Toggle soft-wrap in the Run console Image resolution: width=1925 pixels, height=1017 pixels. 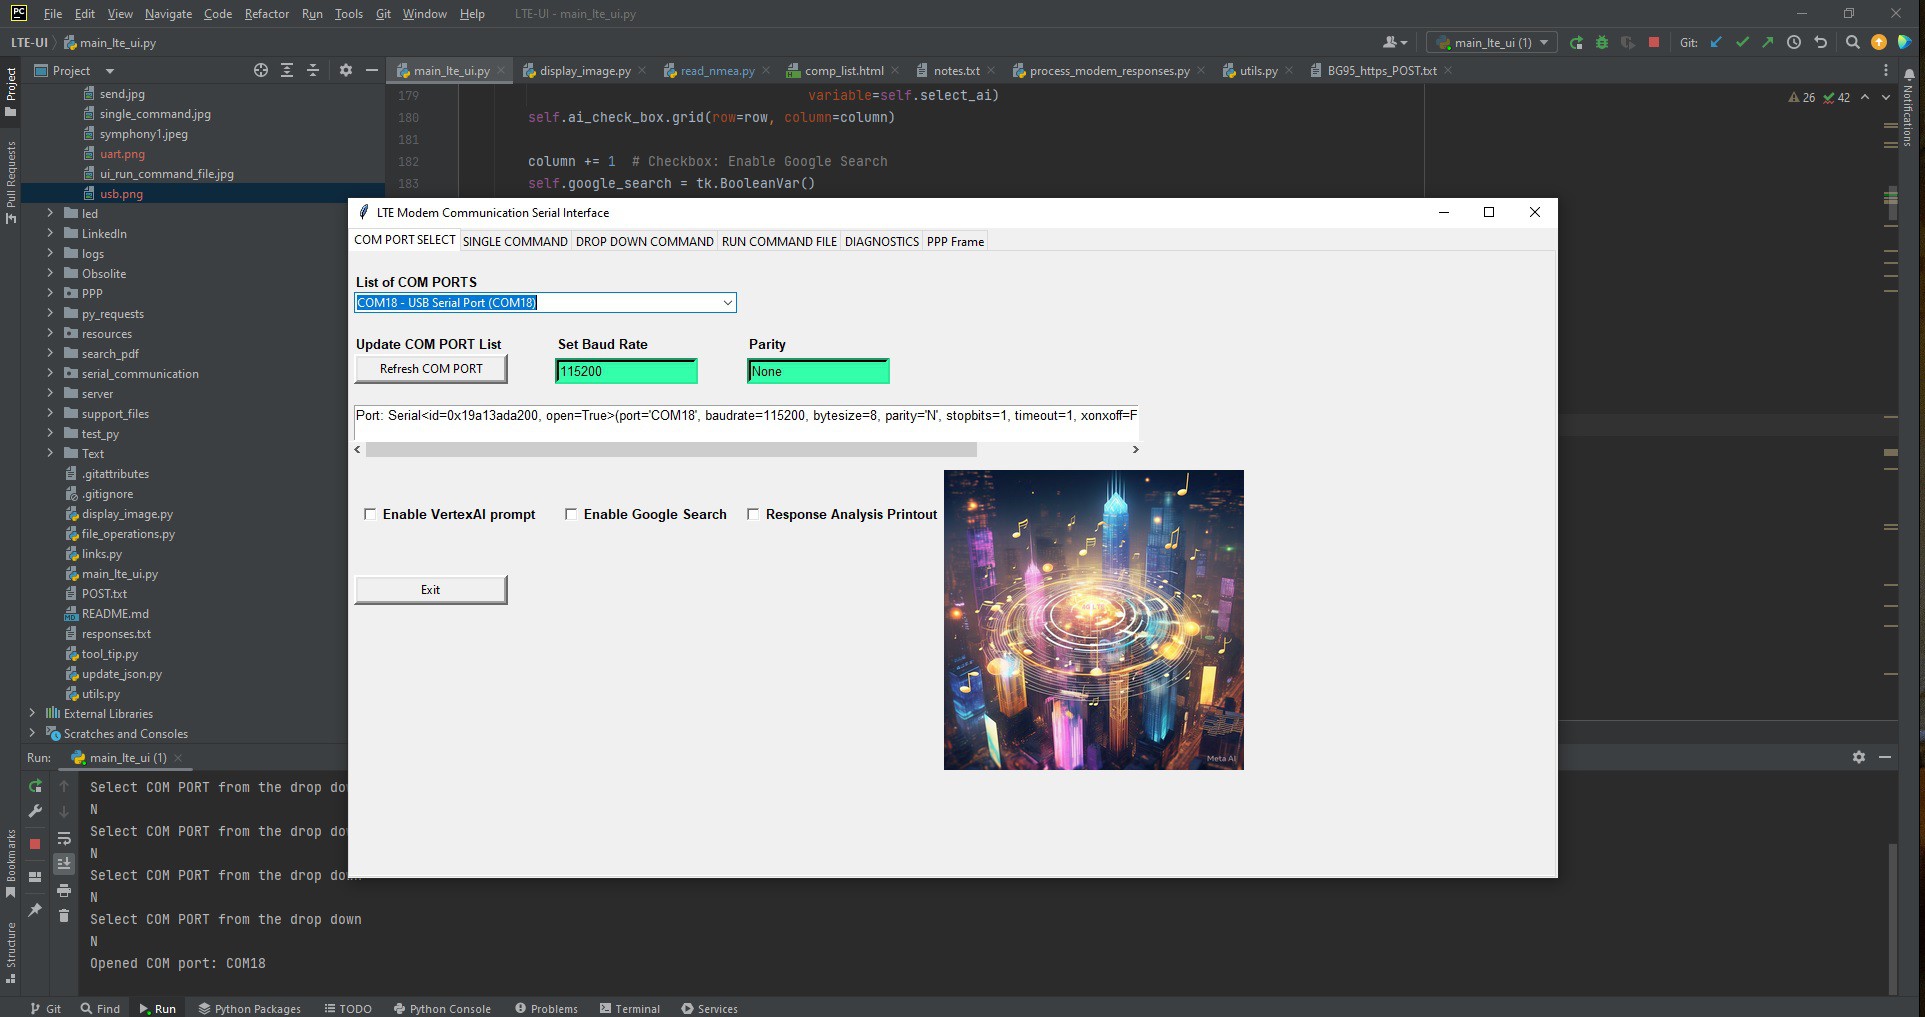(64, 839)
